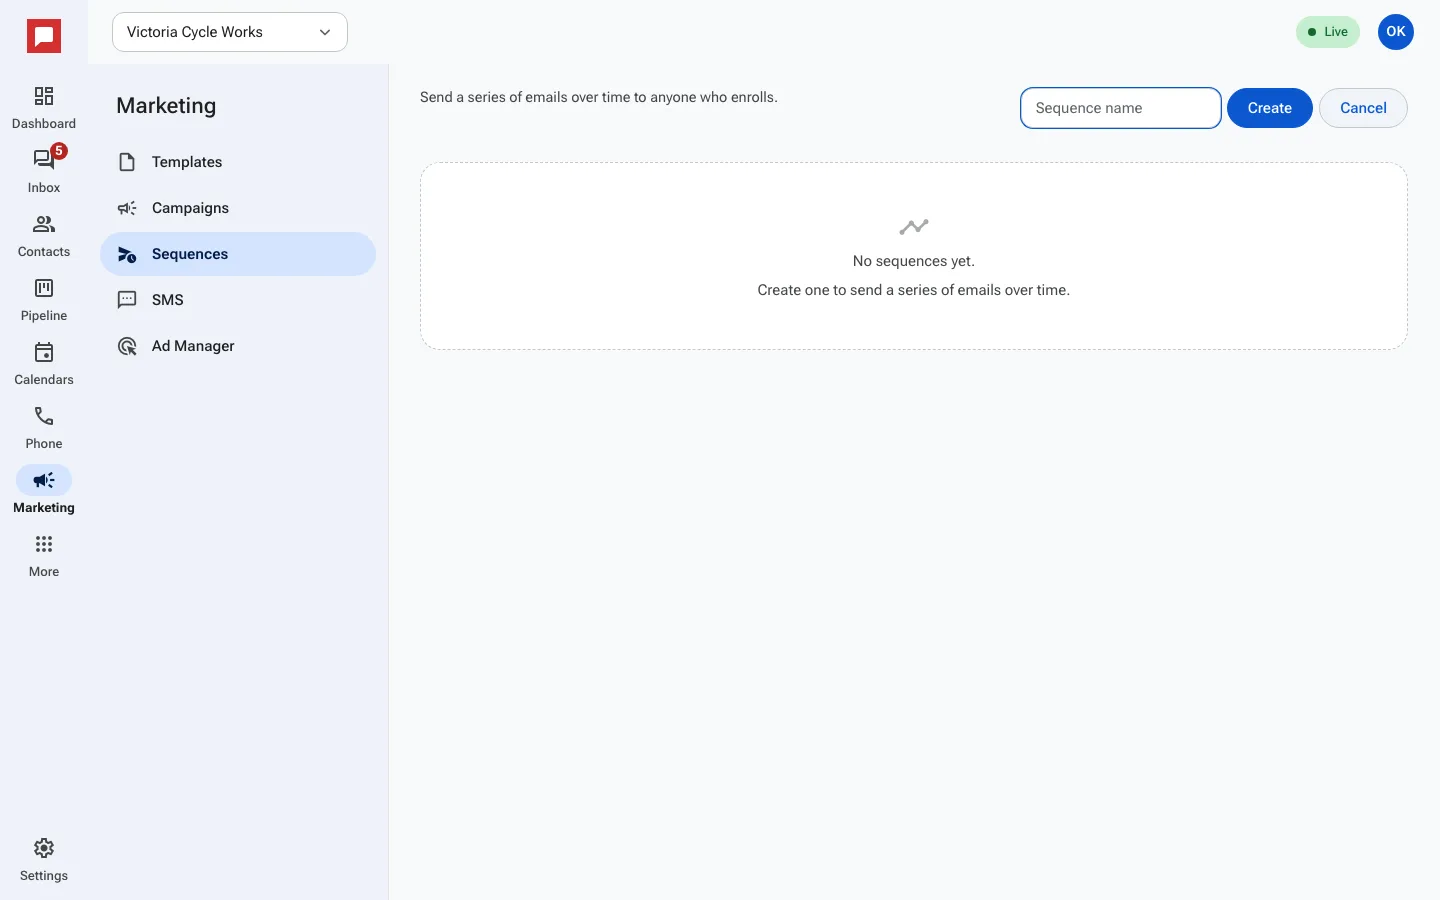Open the Settings gear icon

[x=44, y=848]
